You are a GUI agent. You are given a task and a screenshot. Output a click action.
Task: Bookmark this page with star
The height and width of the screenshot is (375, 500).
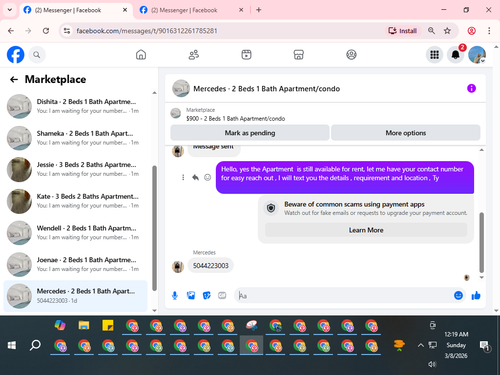click(447, 31)
